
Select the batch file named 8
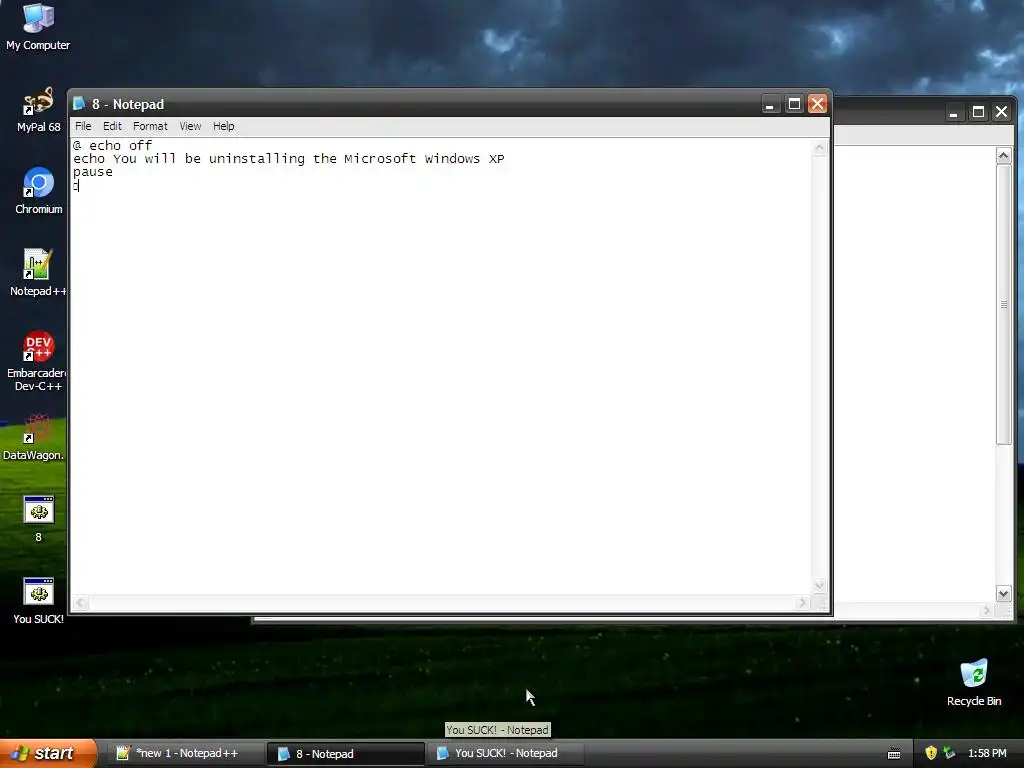pyautogui.click(x=38, y=519)
